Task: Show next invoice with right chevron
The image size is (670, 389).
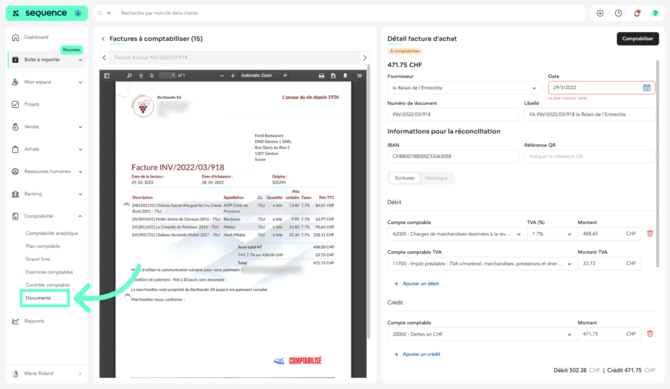Action: 364,58
